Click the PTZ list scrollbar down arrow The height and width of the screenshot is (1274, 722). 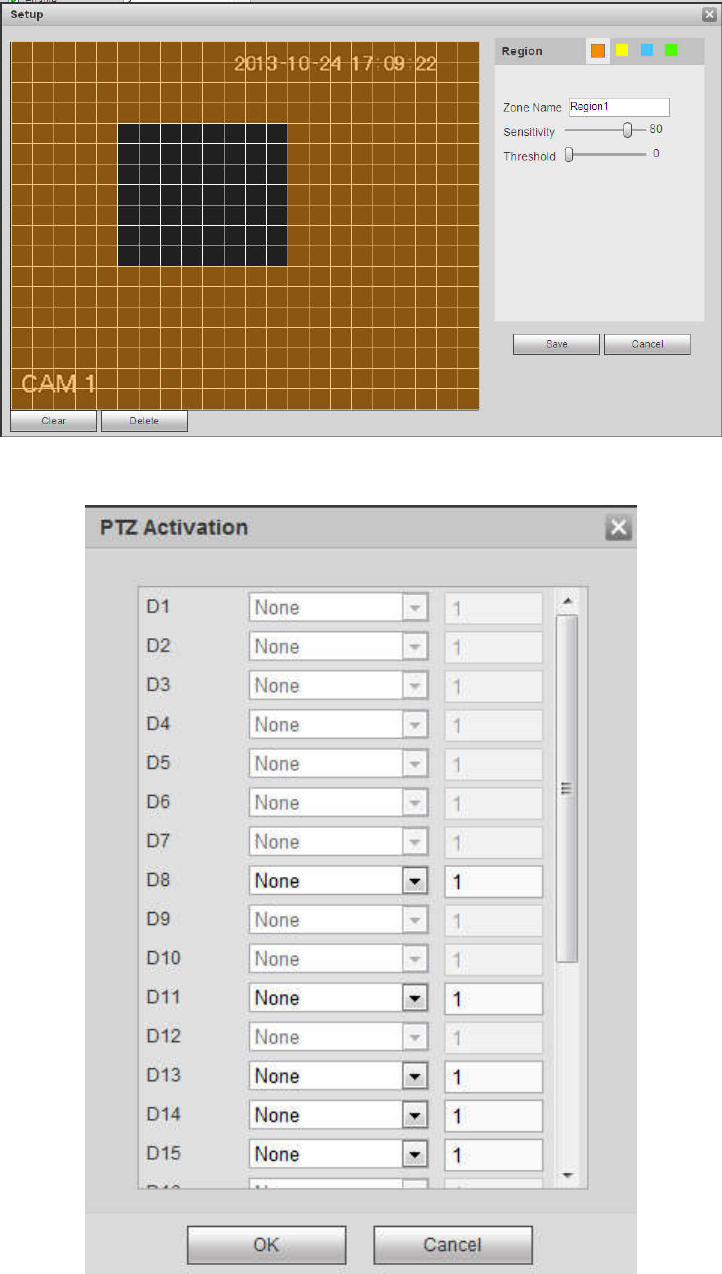(567, 1175)
